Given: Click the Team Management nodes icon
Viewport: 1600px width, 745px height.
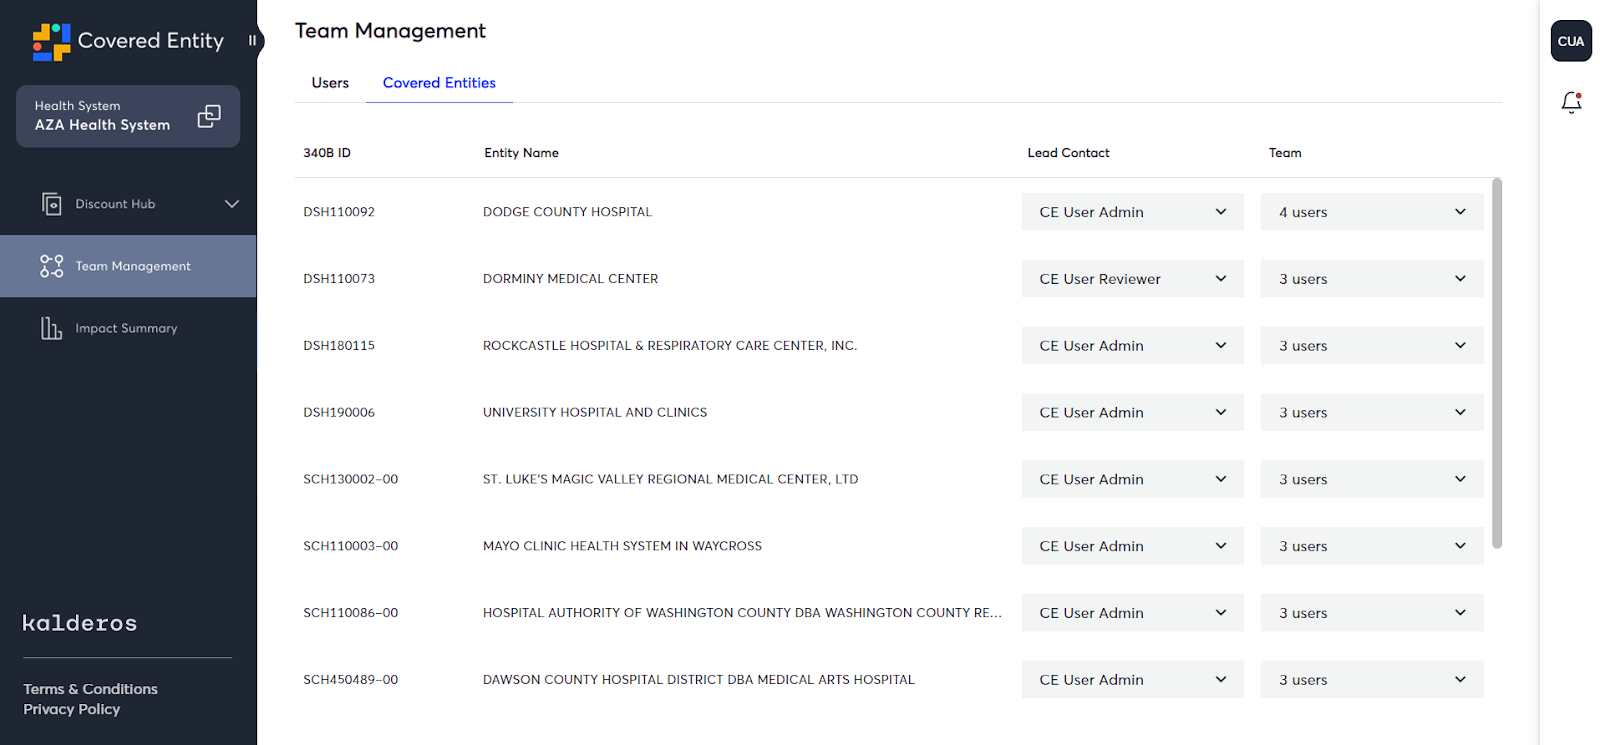Looking at the screenshot, I should 52,266.
